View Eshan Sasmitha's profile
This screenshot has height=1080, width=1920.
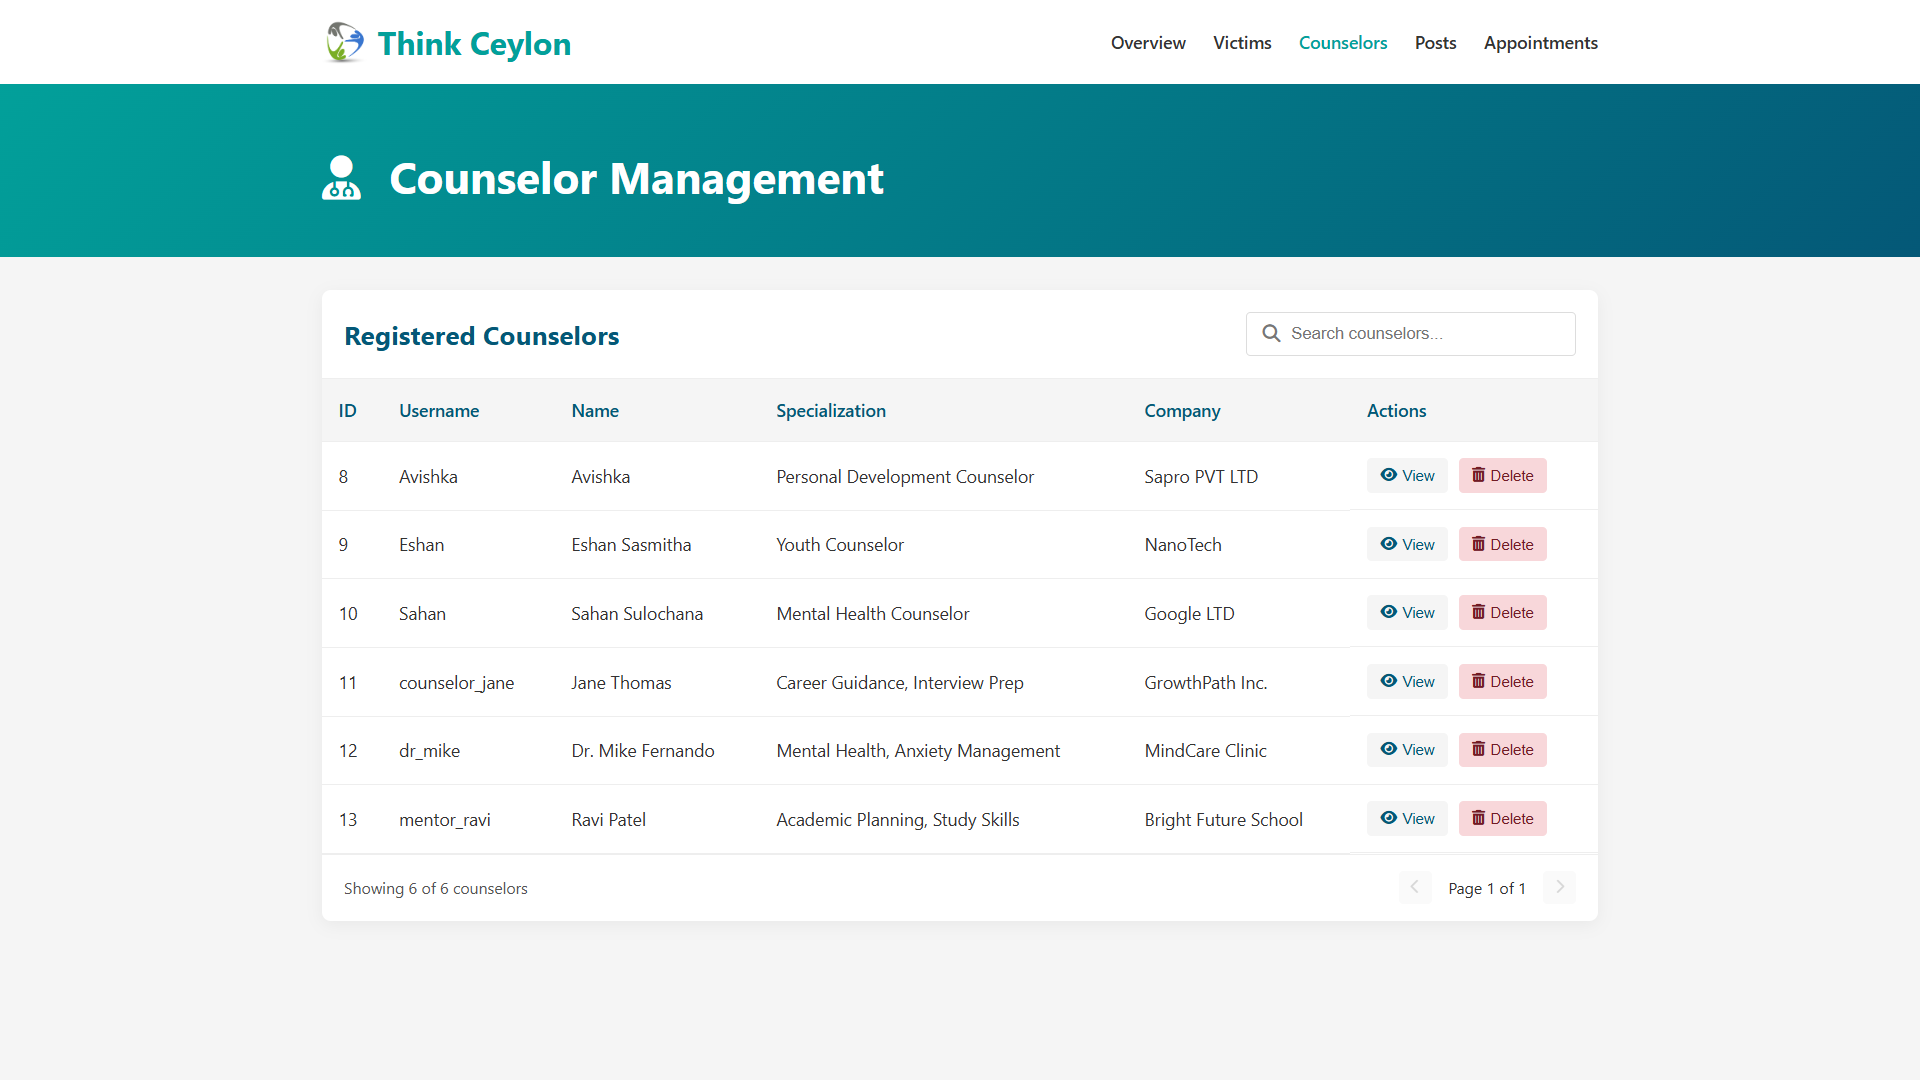pyautogui.click(x=1407, y=545)
